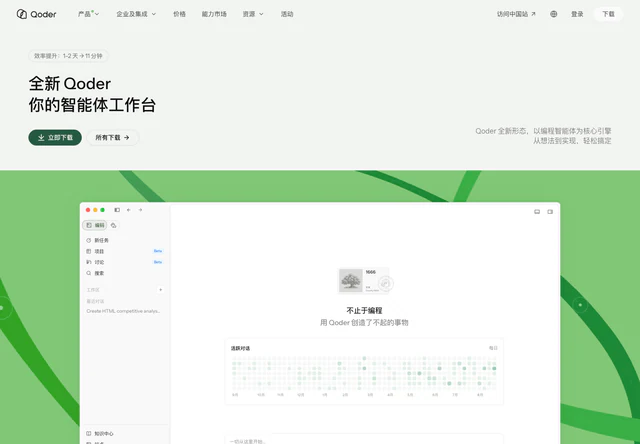Go to the 价格 page

[179, 14]
